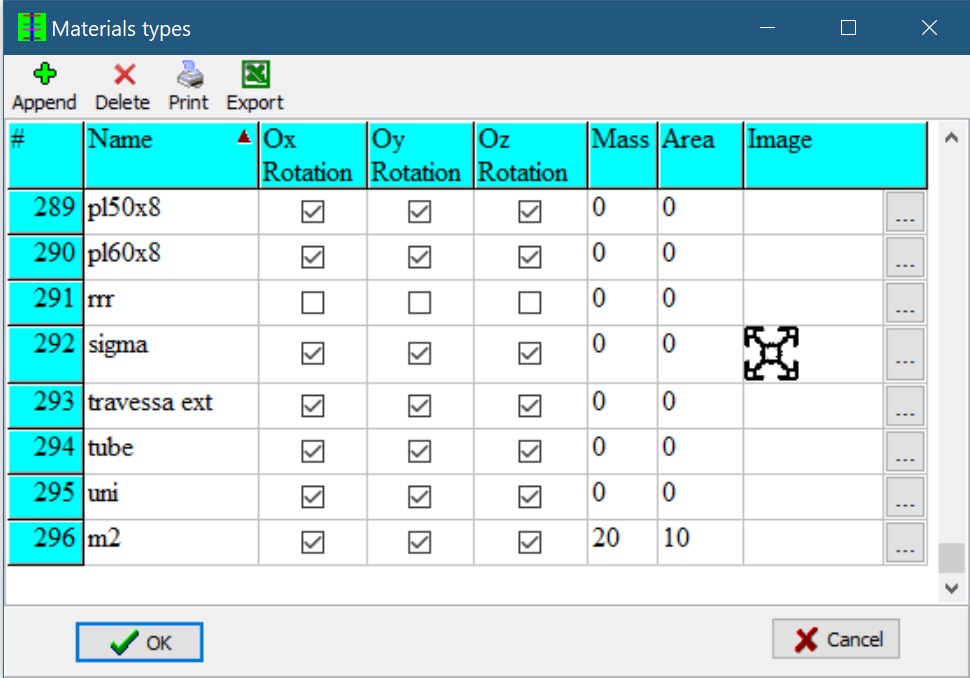Viewport: 970px width, 678px height.
Task: Enable Oy Rotation for rrr
Action: pyautogui.click(x=420, y=303)
